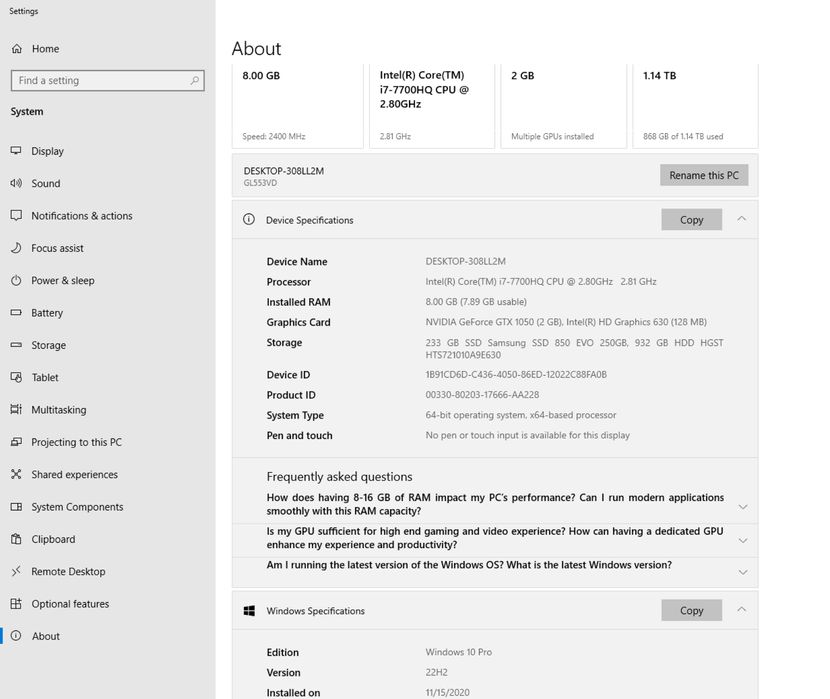Viewport: 830px width, 699px height.
Task: Click the System Type label
Action: 295,415
